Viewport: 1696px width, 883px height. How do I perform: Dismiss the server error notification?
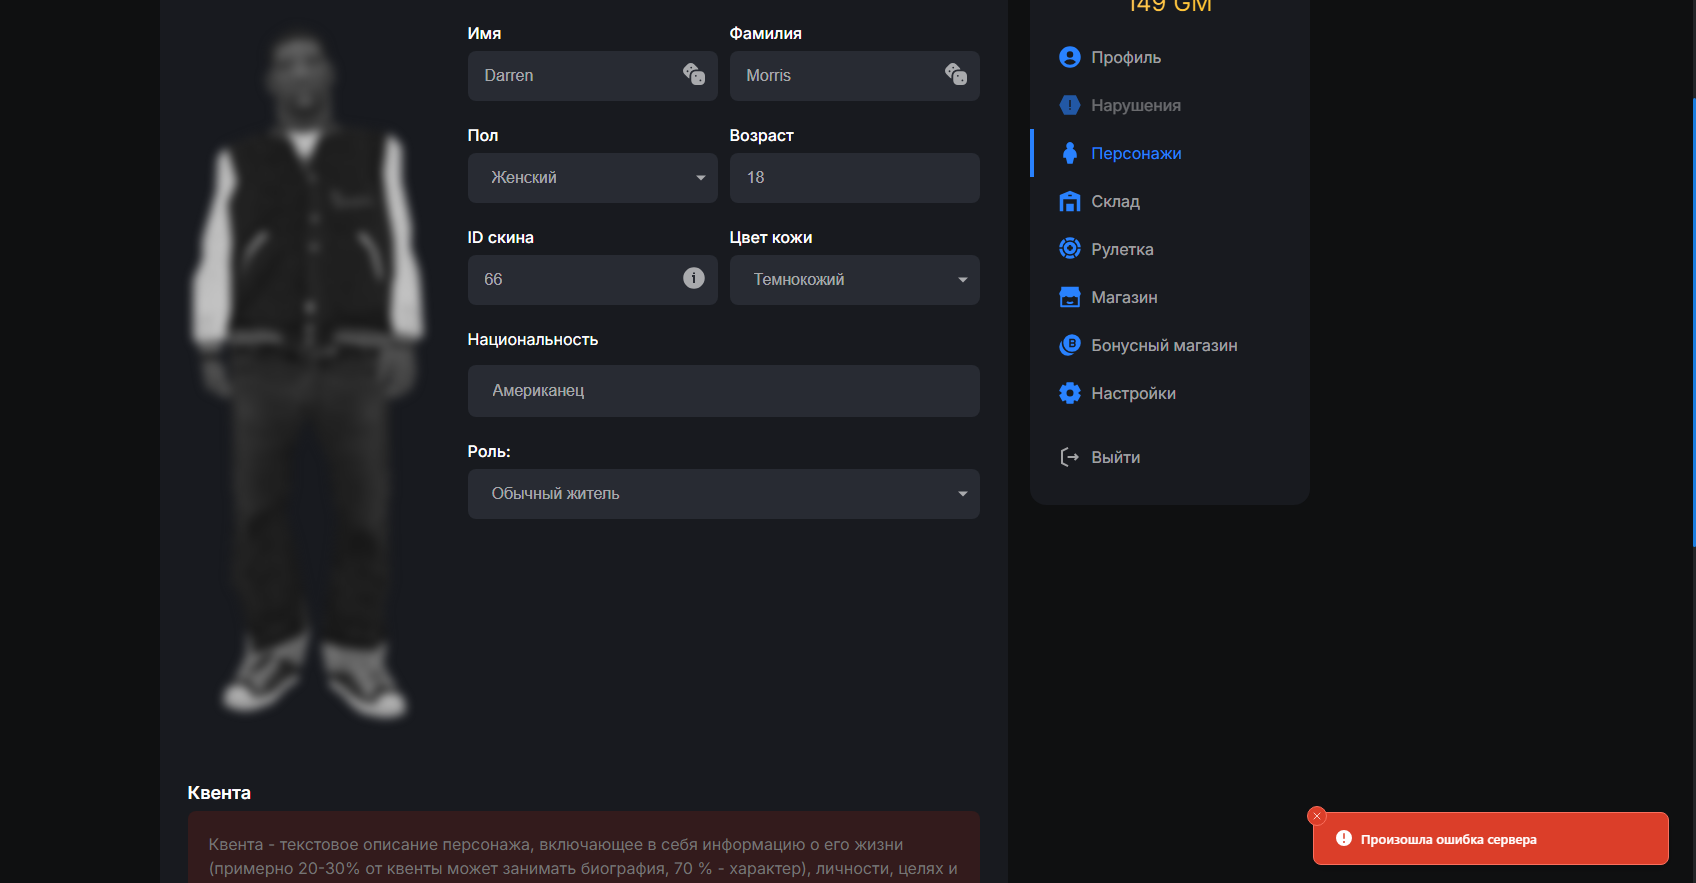(x=1317, y=816)
